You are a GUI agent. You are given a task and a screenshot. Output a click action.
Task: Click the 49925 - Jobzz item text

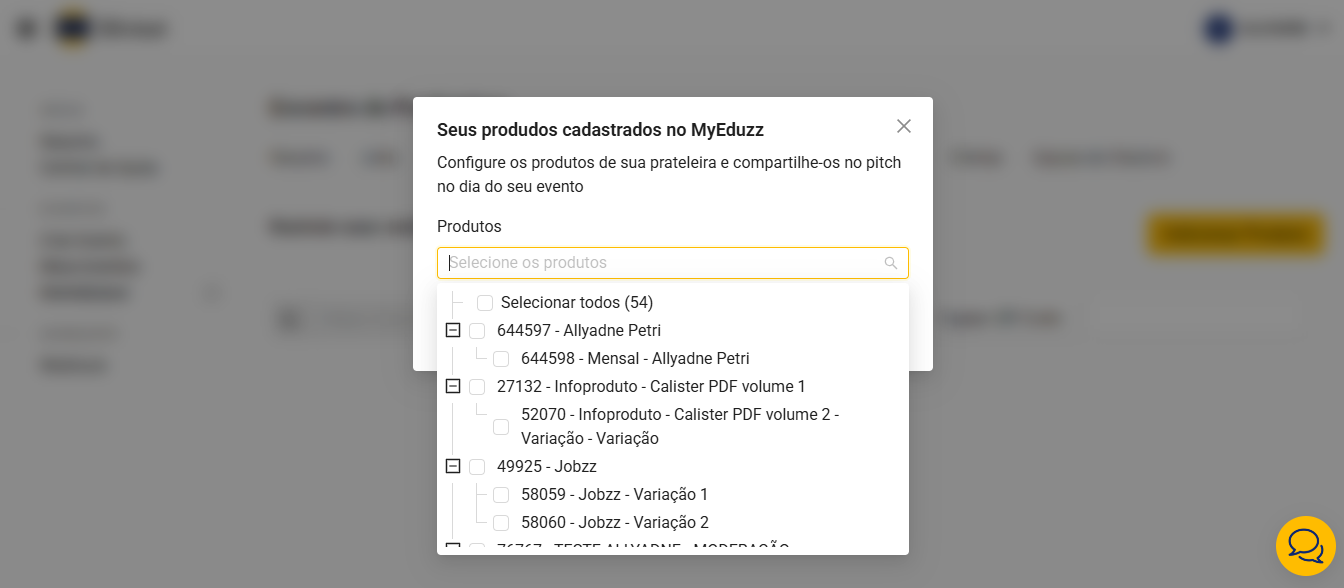pyautogui.click(x=546, y=467)
